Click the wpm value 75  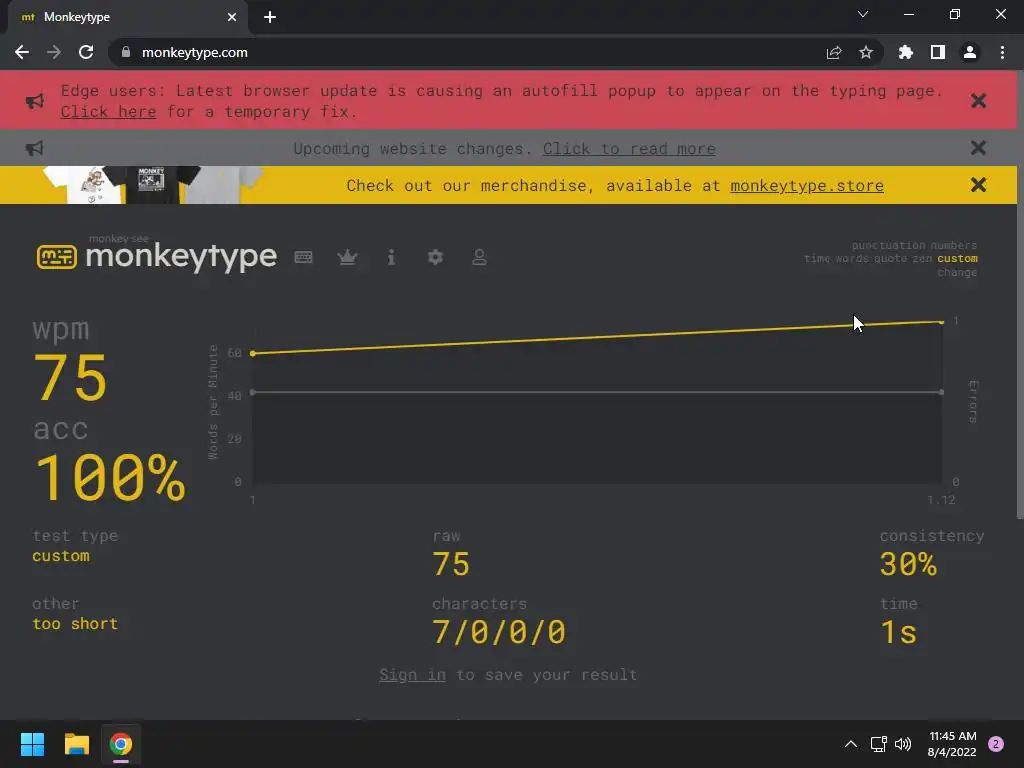(x=70, y=377)
